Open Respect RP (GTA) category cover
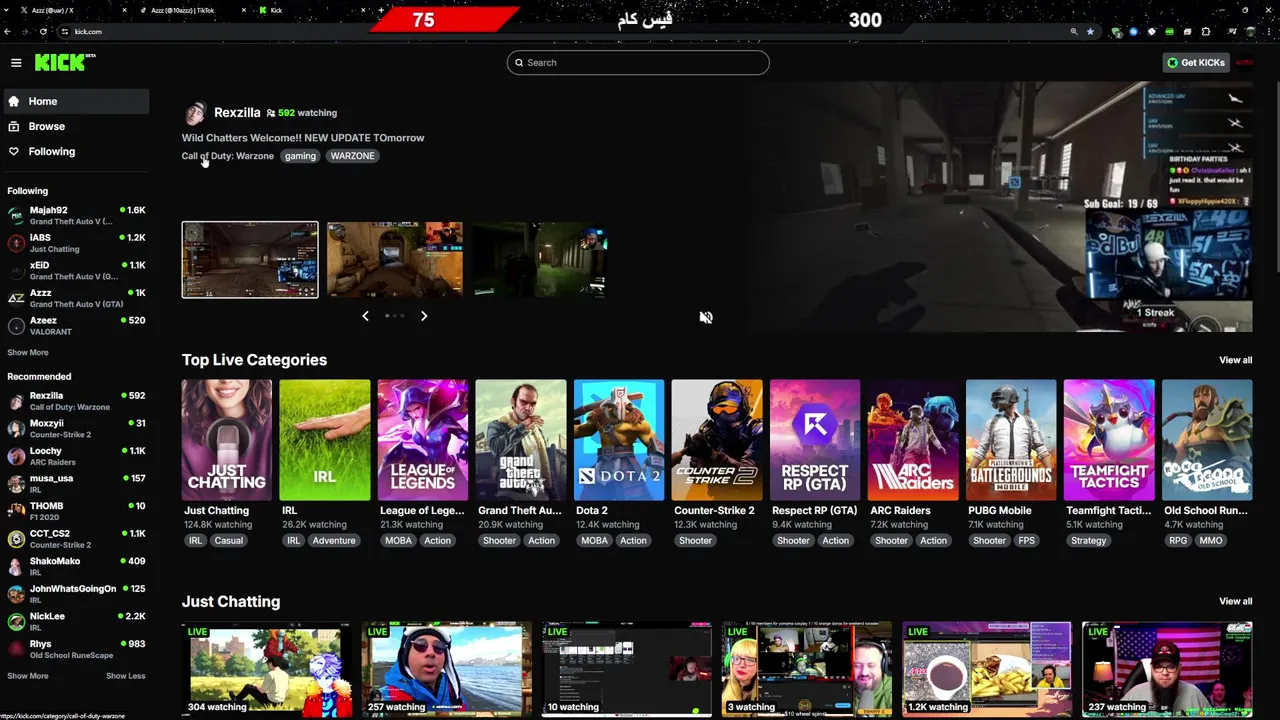 815,440
